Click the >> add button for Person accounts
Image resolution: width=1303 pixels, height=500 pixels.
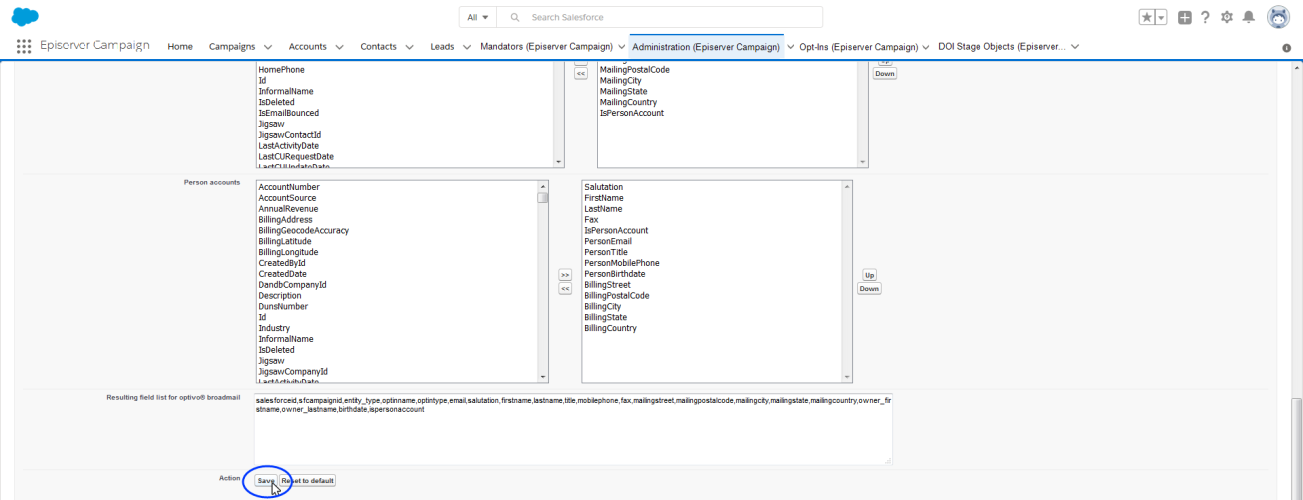point(564,274)
